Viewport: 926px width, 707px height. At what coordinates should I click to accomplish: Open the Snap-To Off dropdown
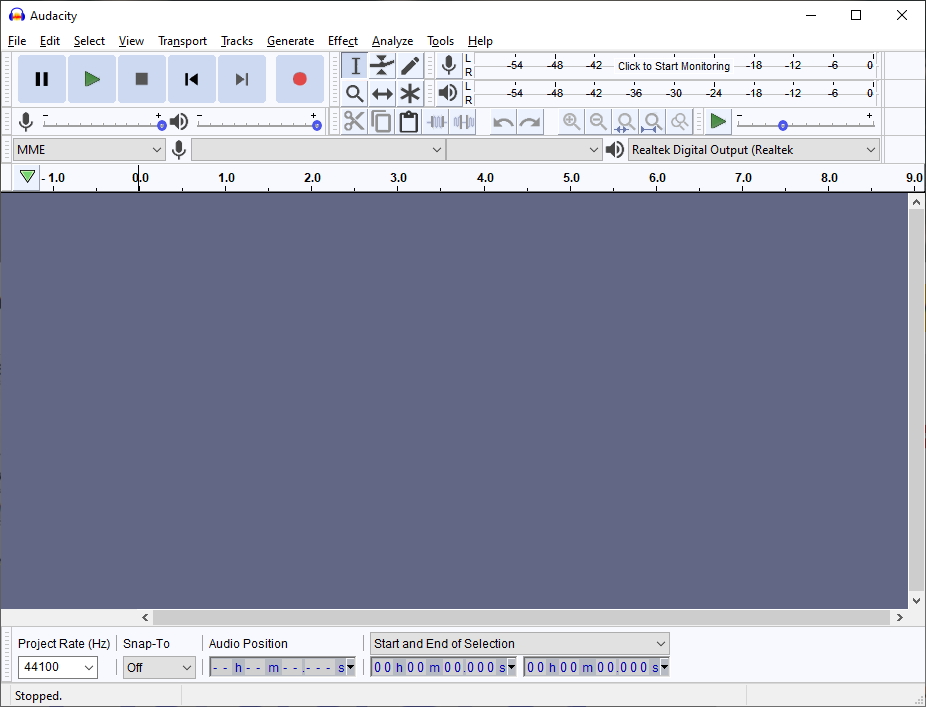point(159,667)
